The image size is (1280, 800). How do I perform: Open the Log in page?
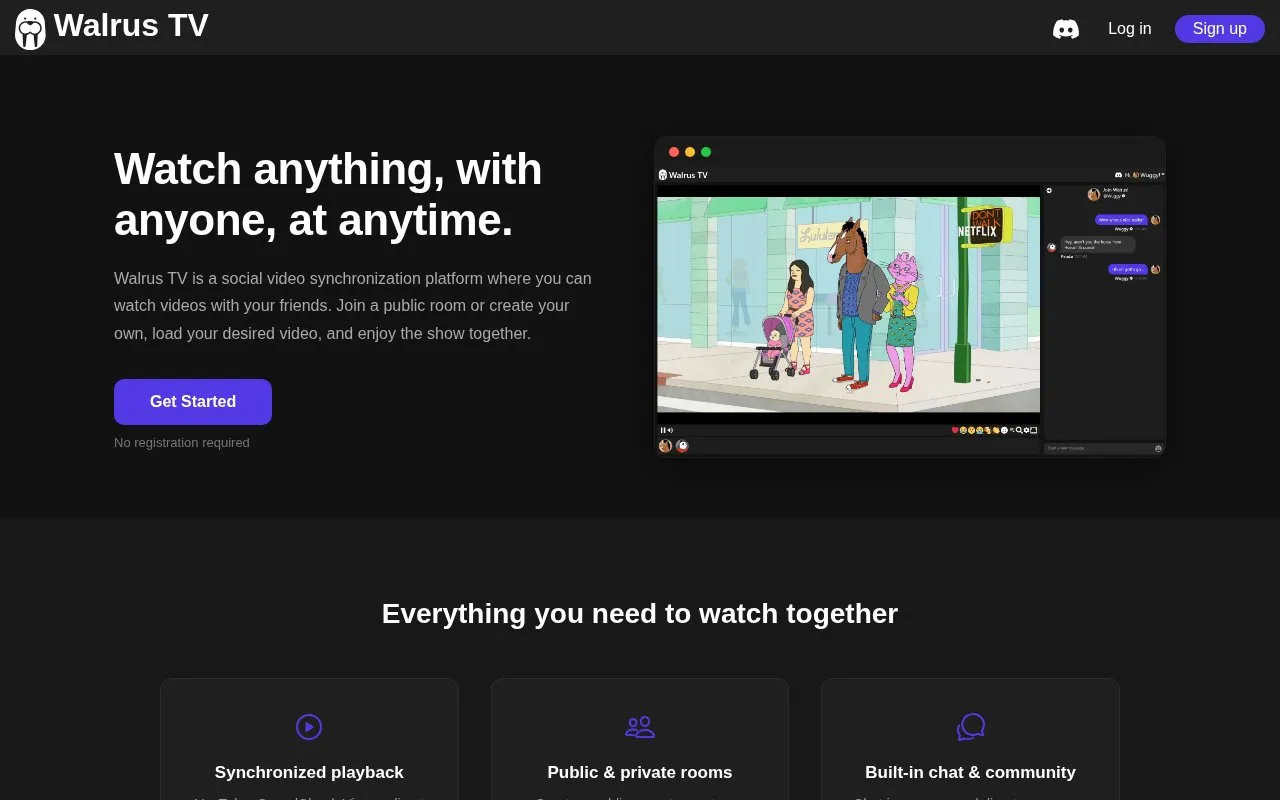click(1130, 29)
